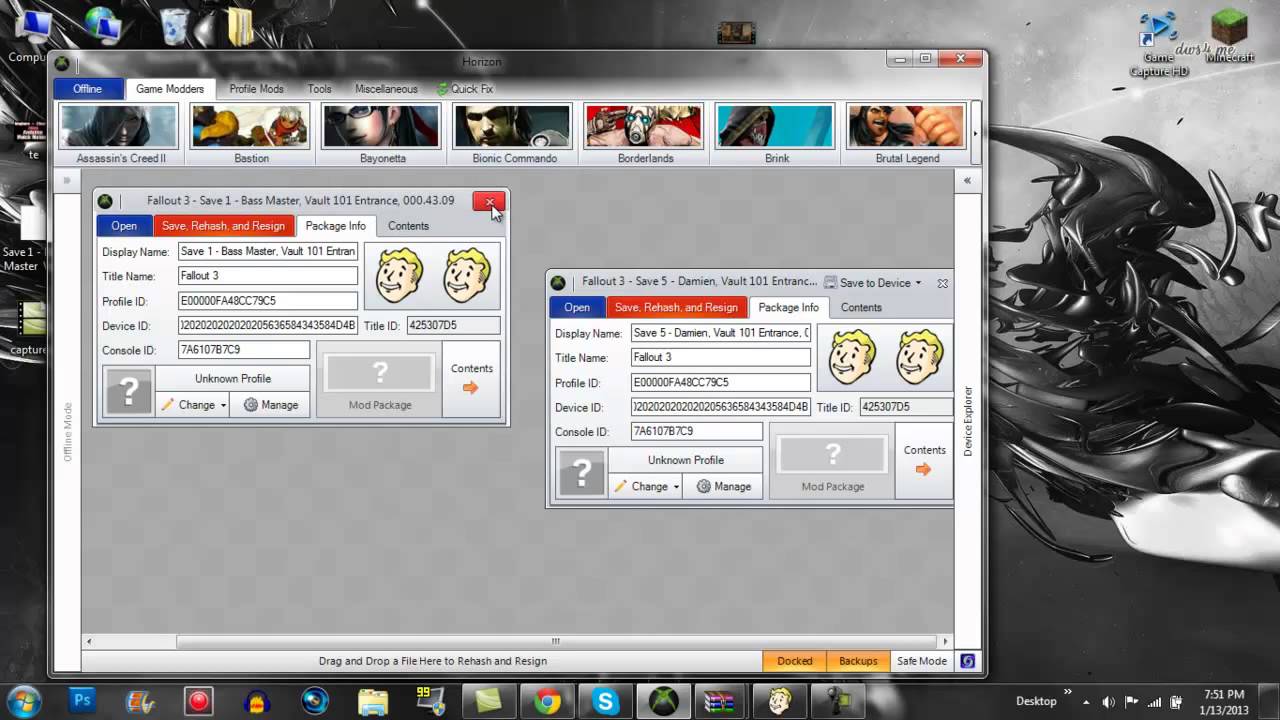Open the Bionic Commando game modder
The height and width of the screenshot is (720, 1280).
514,134
